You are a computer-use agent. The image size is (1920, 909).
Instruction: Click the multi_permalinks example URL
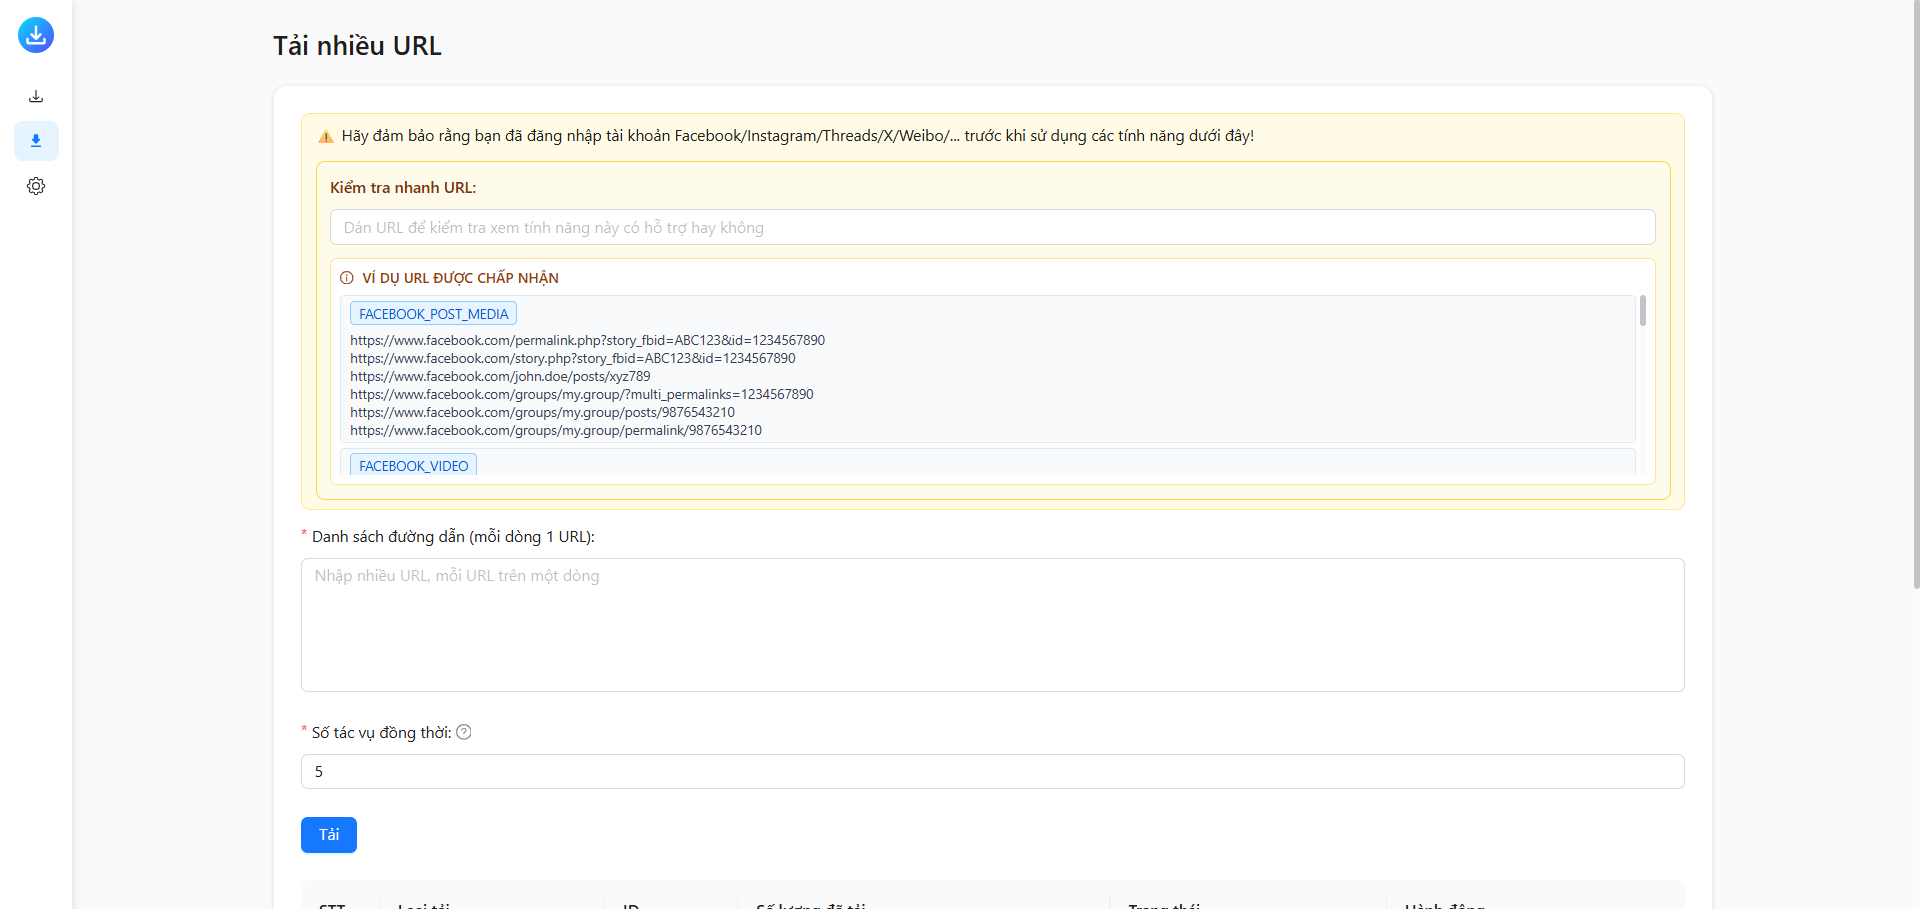click(582, 394)
